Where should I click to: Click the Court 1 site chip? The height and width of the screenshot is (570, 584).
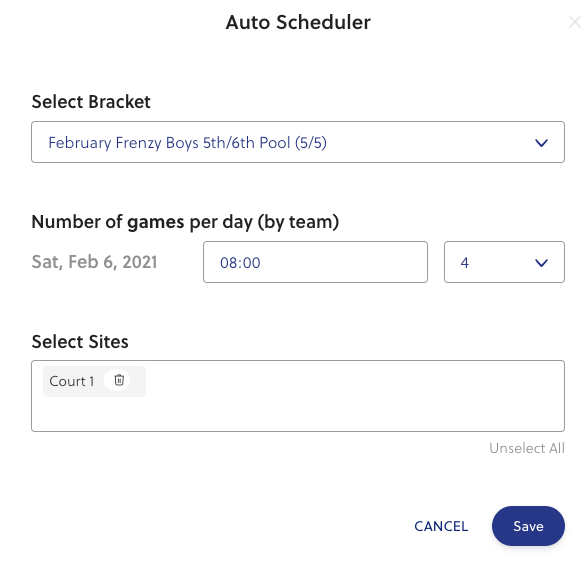pos(94,381)
